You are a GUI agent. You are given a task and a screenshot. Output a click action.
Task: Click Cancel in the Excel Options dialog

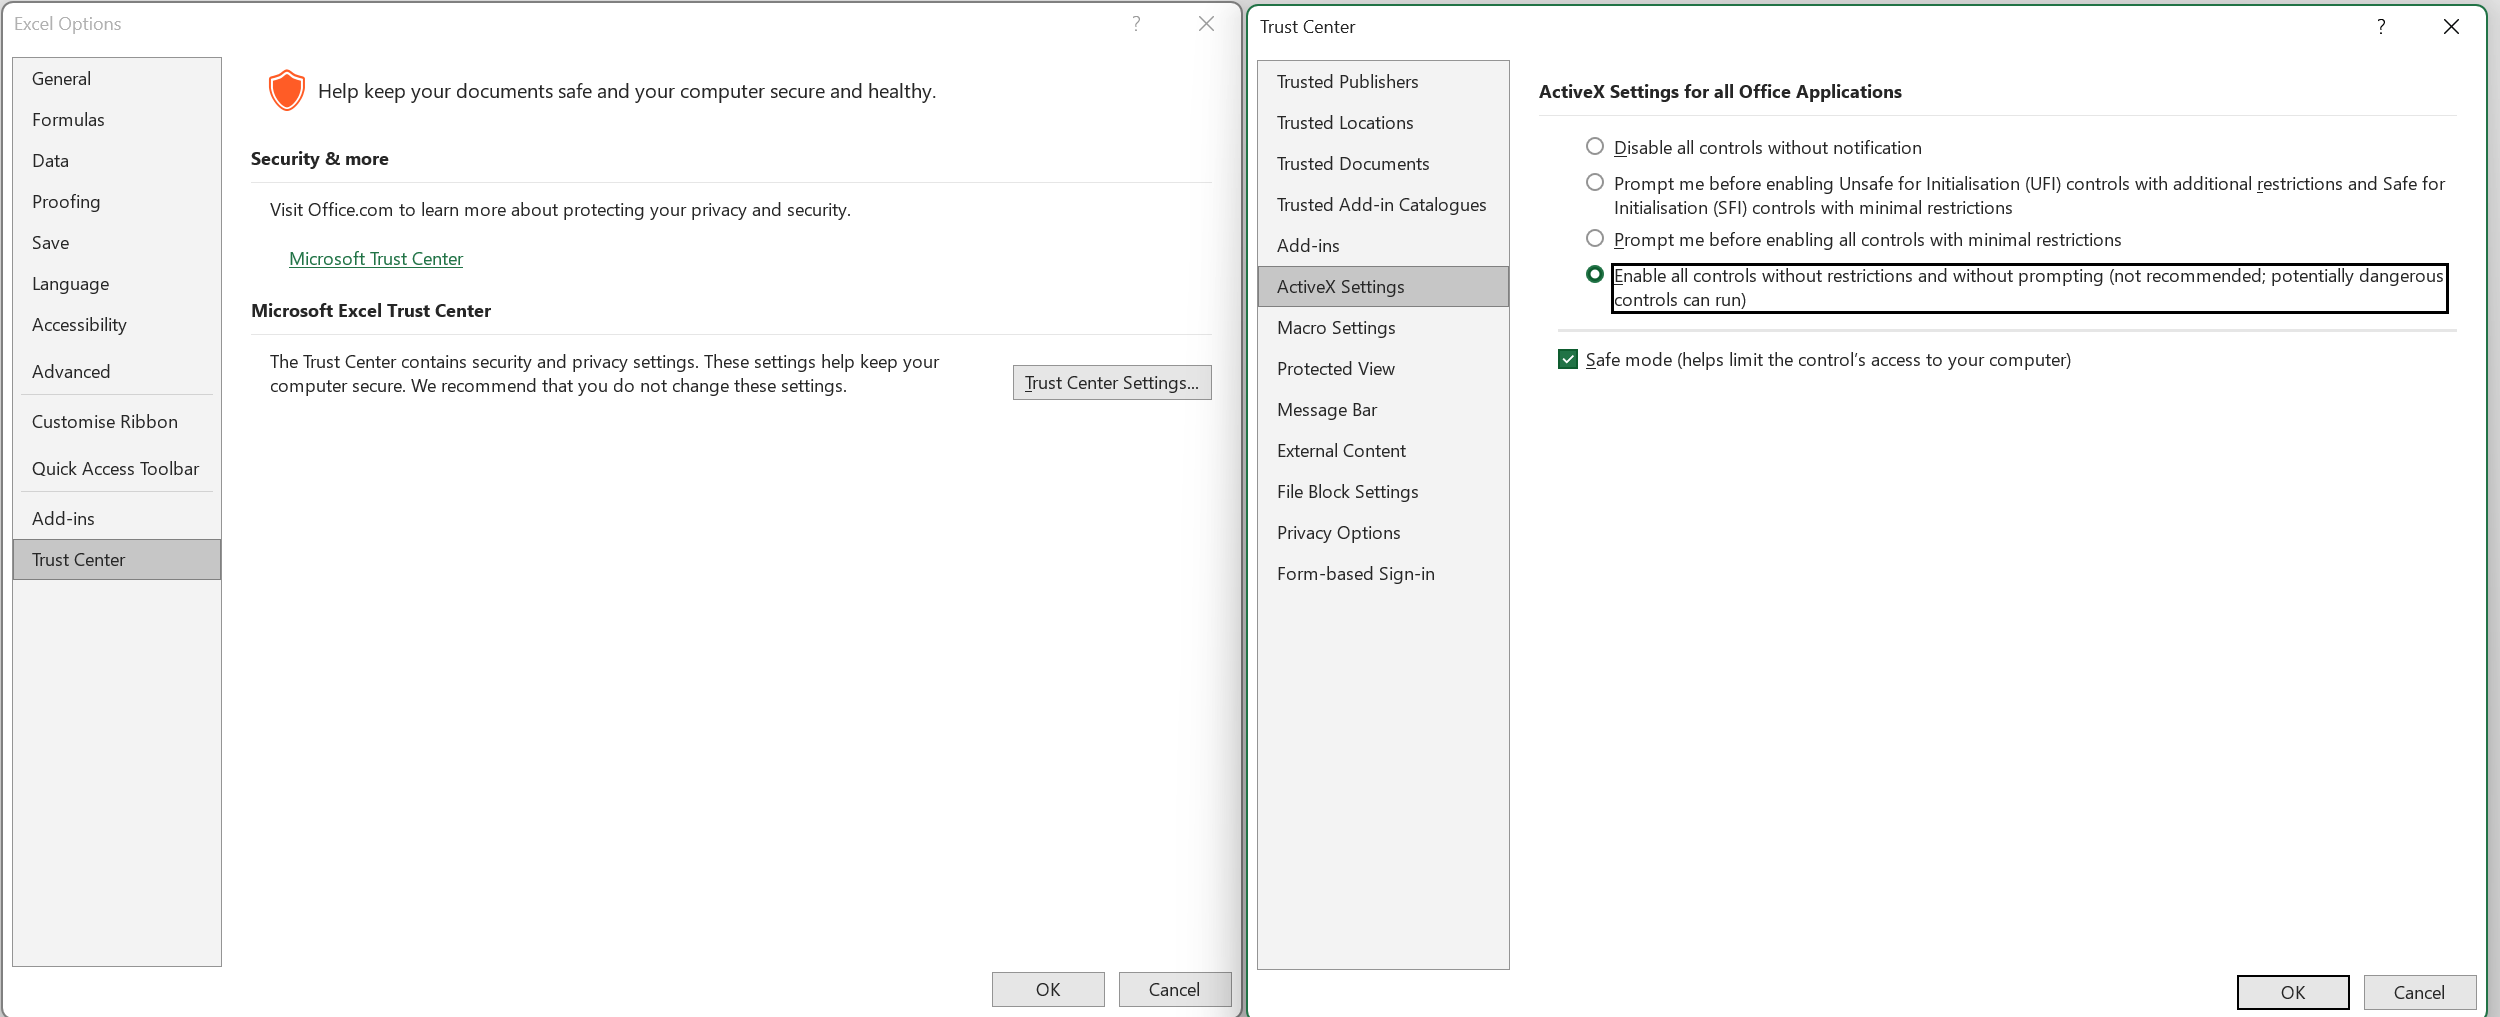1175,989
